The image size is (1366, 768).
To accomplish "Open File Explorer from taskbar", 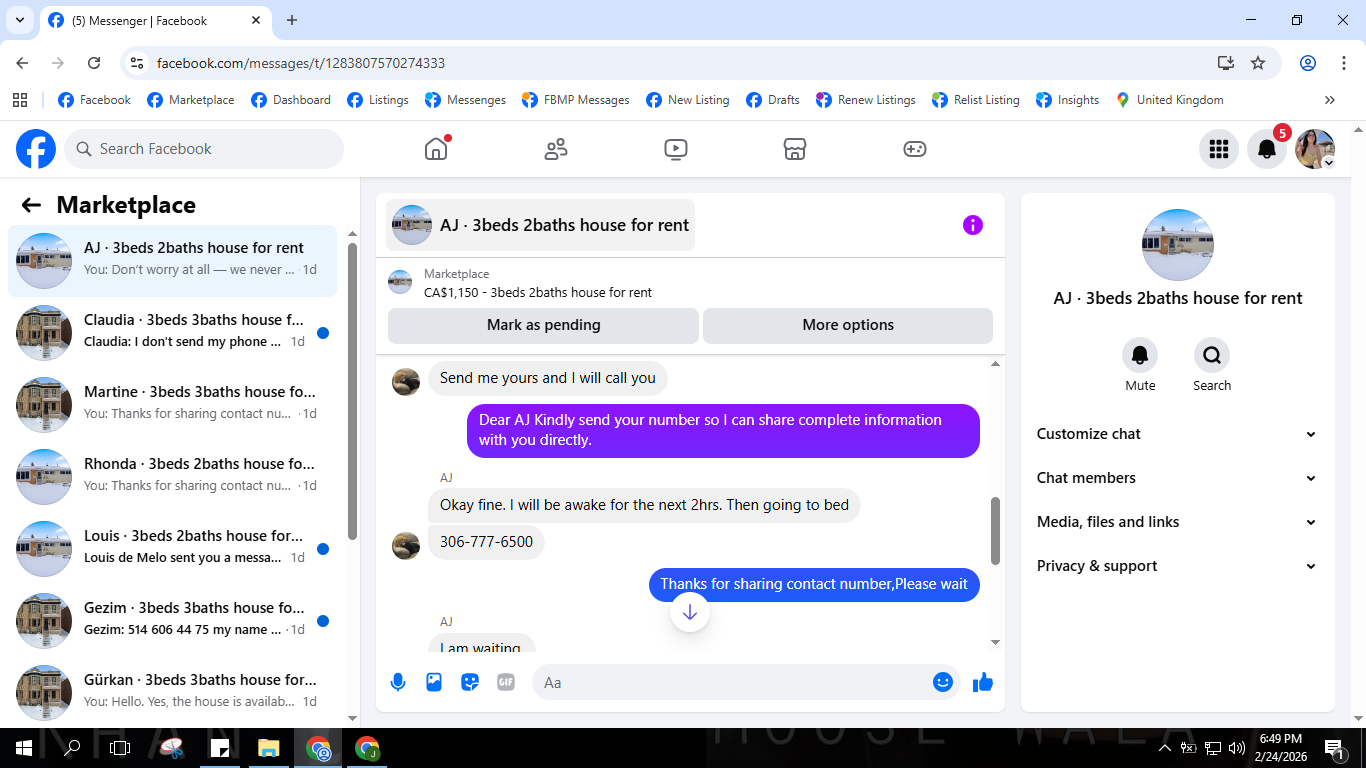I will click(268, 748).
